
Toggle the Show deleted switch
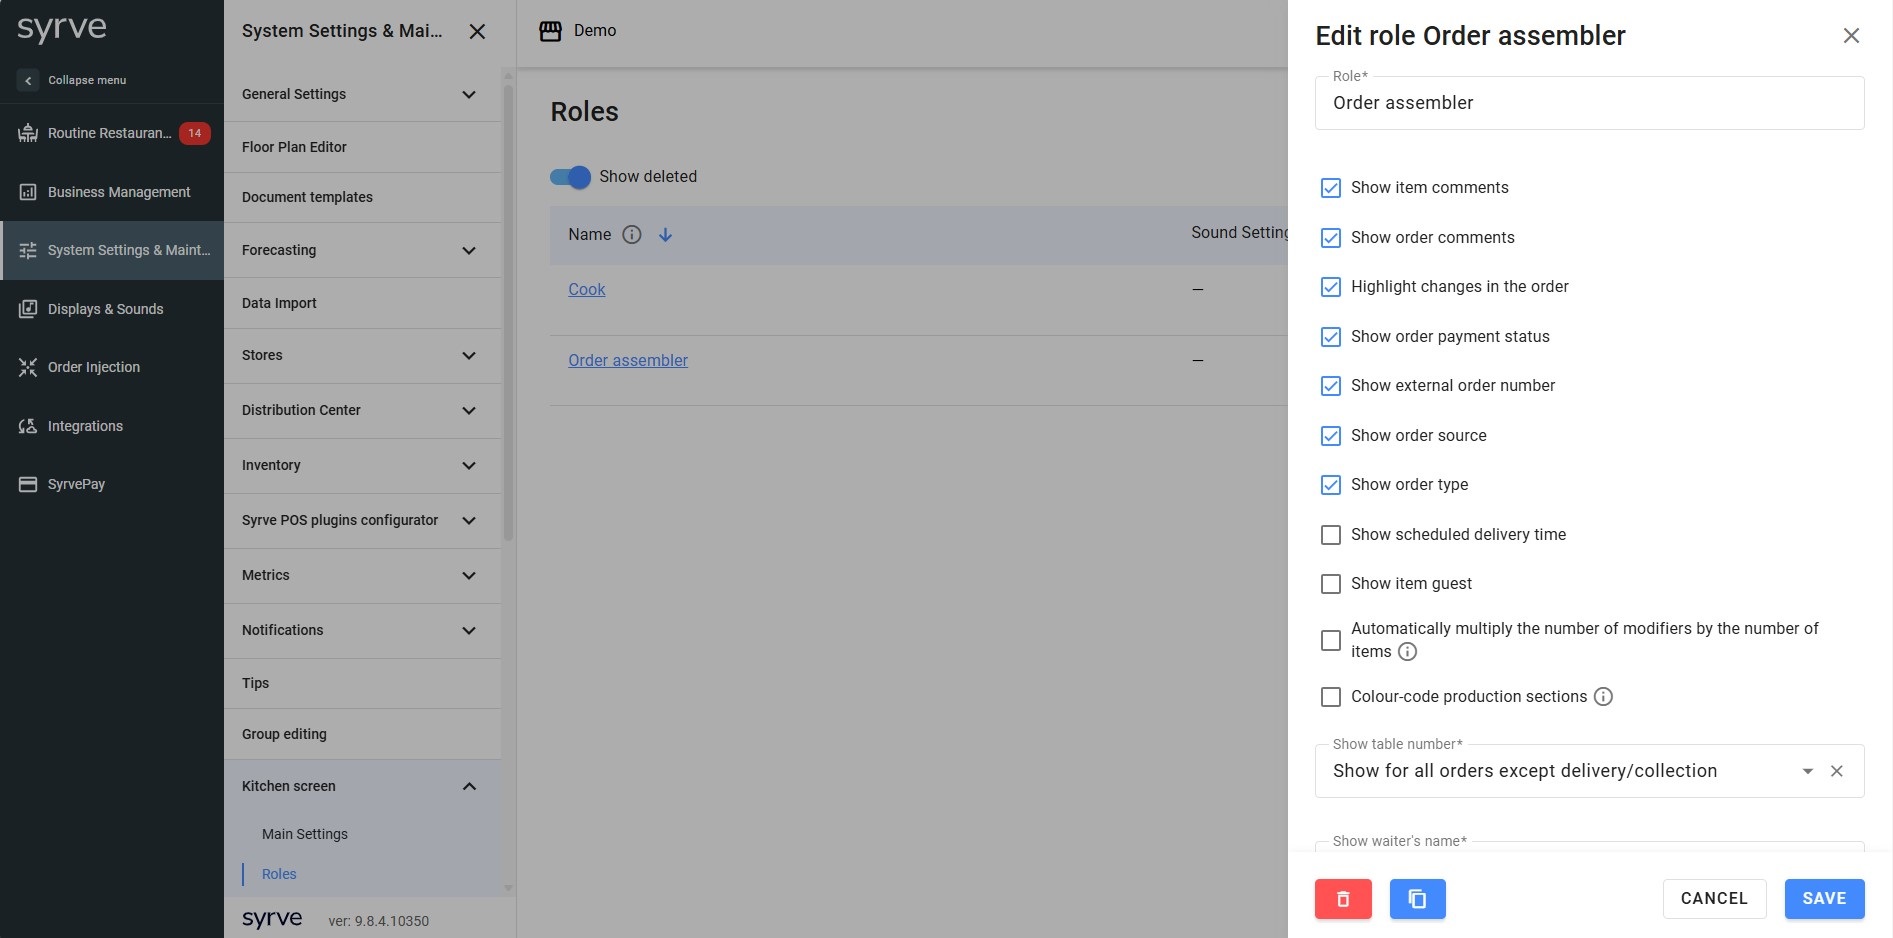570,177
